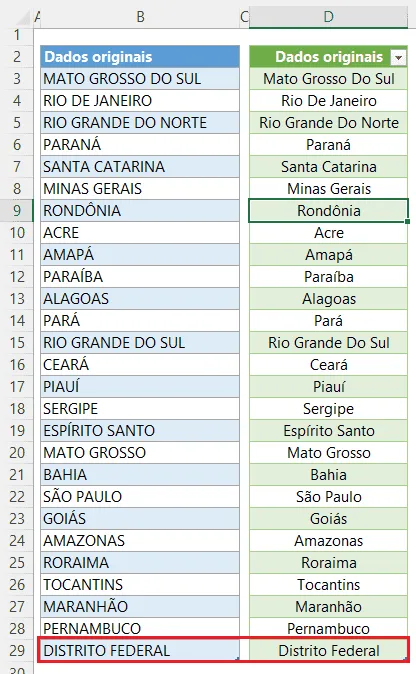This screenshot has width=416, height=674.
Task: Click the blue Dados originais header cell
Action: 140,57
